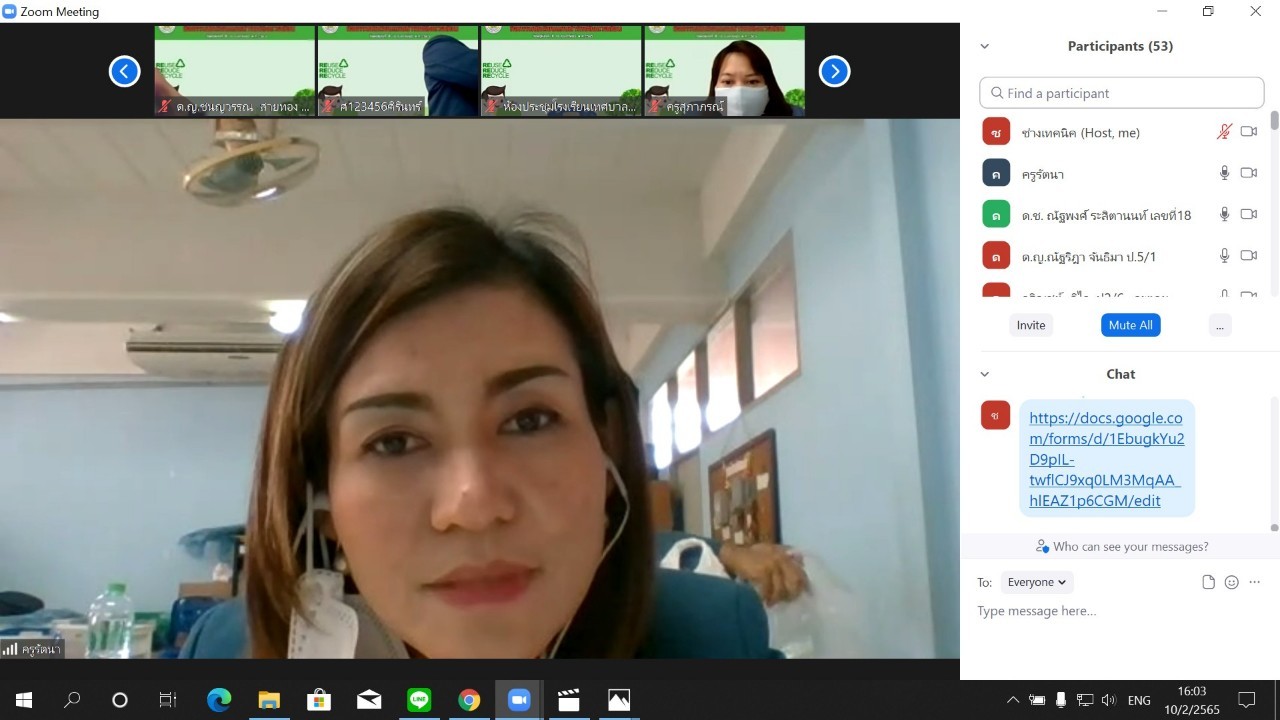Screen dimensions: 1280x720
Task: Click the Zoom icon in taskbar
Action: pos(519,700)
